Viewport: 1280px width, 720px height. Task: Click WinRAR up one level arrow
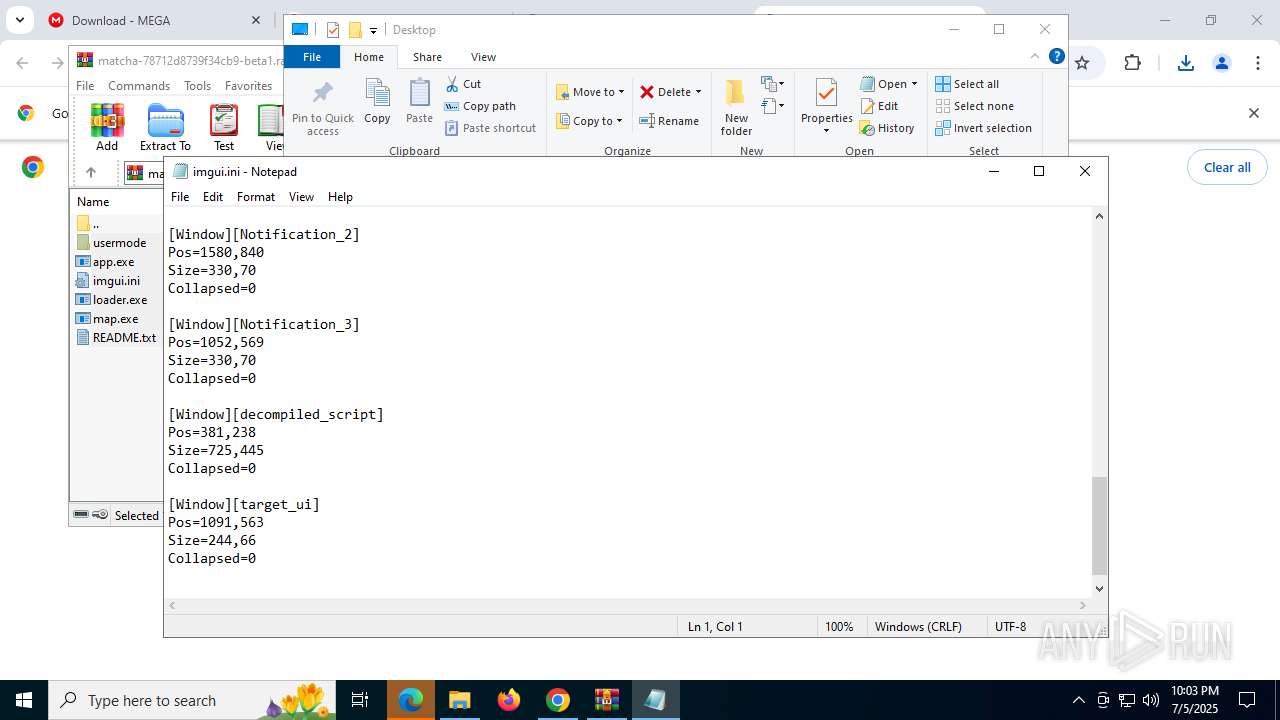(x=91, y=173)
